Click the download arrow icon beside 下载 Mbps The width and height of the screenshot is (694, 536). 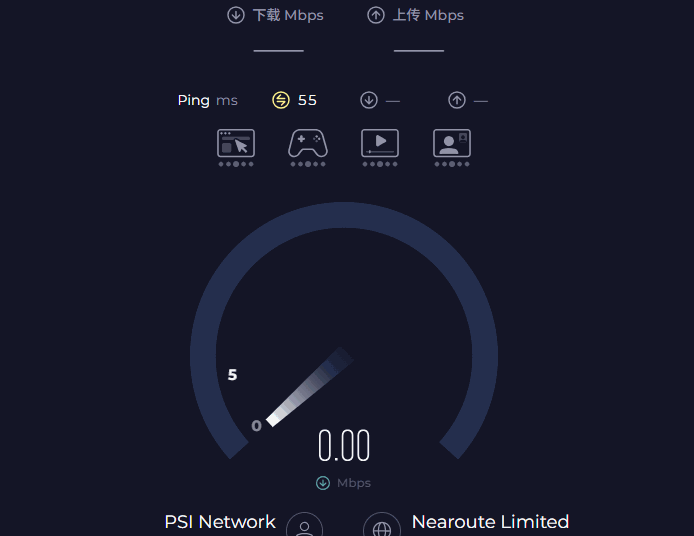coord(236,15)
